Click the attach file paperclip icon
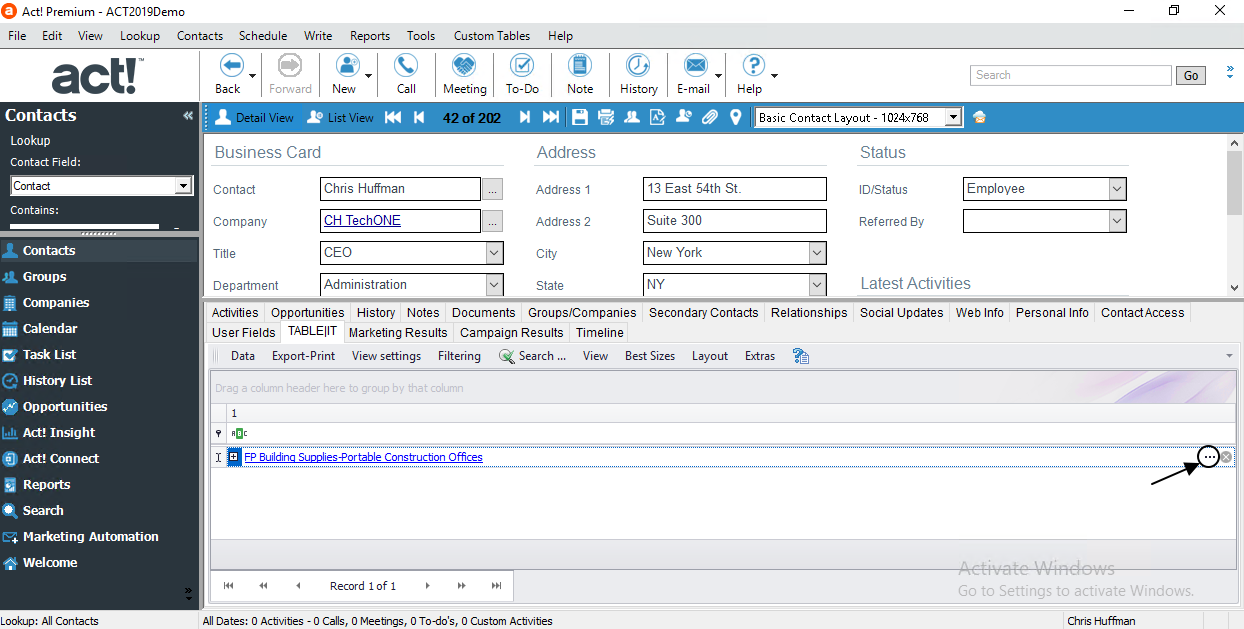 click(x=708, y=117)
